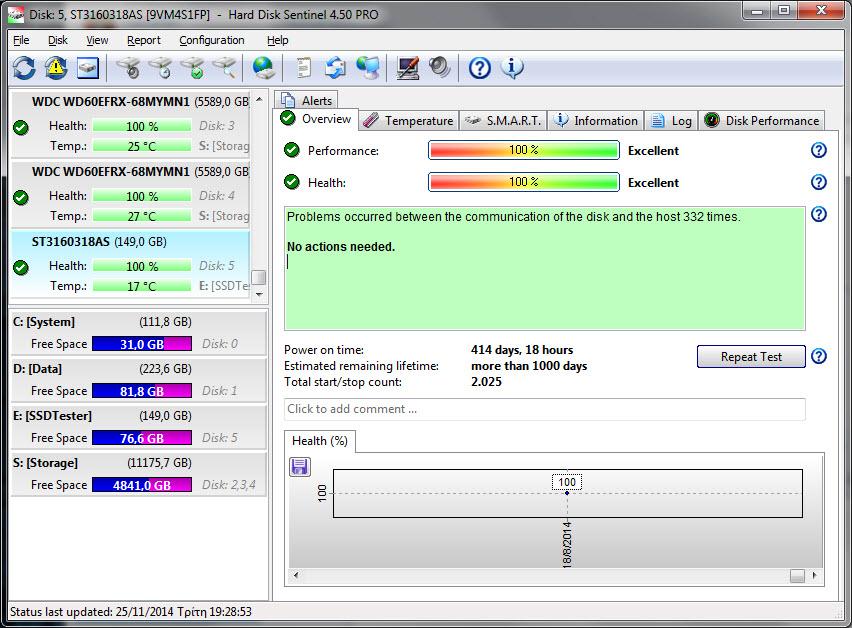The width and height of the screenshot is (852, 628).
Task: Switch to the Information tab
Action: point(596,121)
